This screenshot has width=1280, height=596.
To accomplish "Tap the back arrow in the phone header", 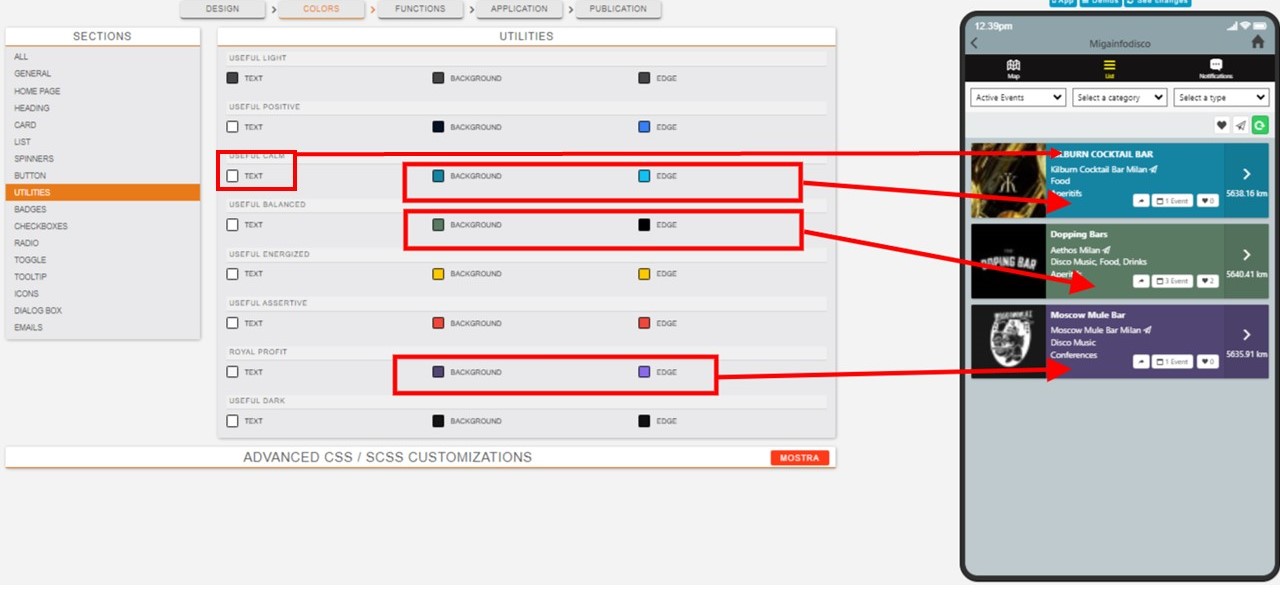I will tap(975, 44).
